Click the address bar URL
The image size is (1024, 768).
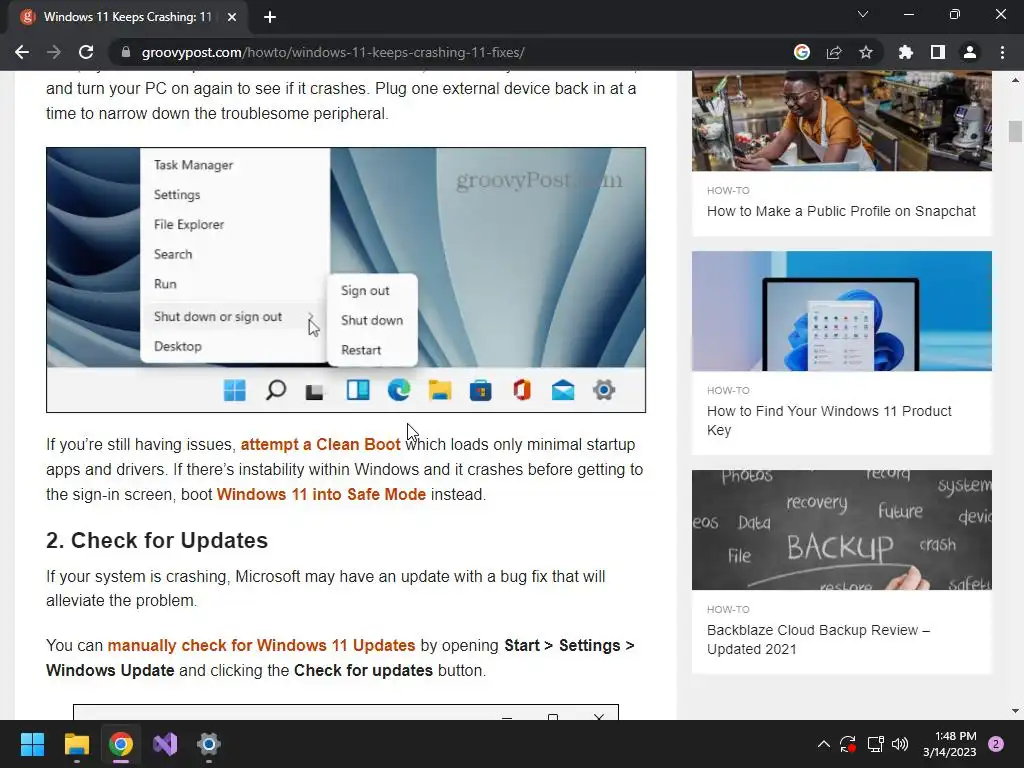(x=333, y=52)
